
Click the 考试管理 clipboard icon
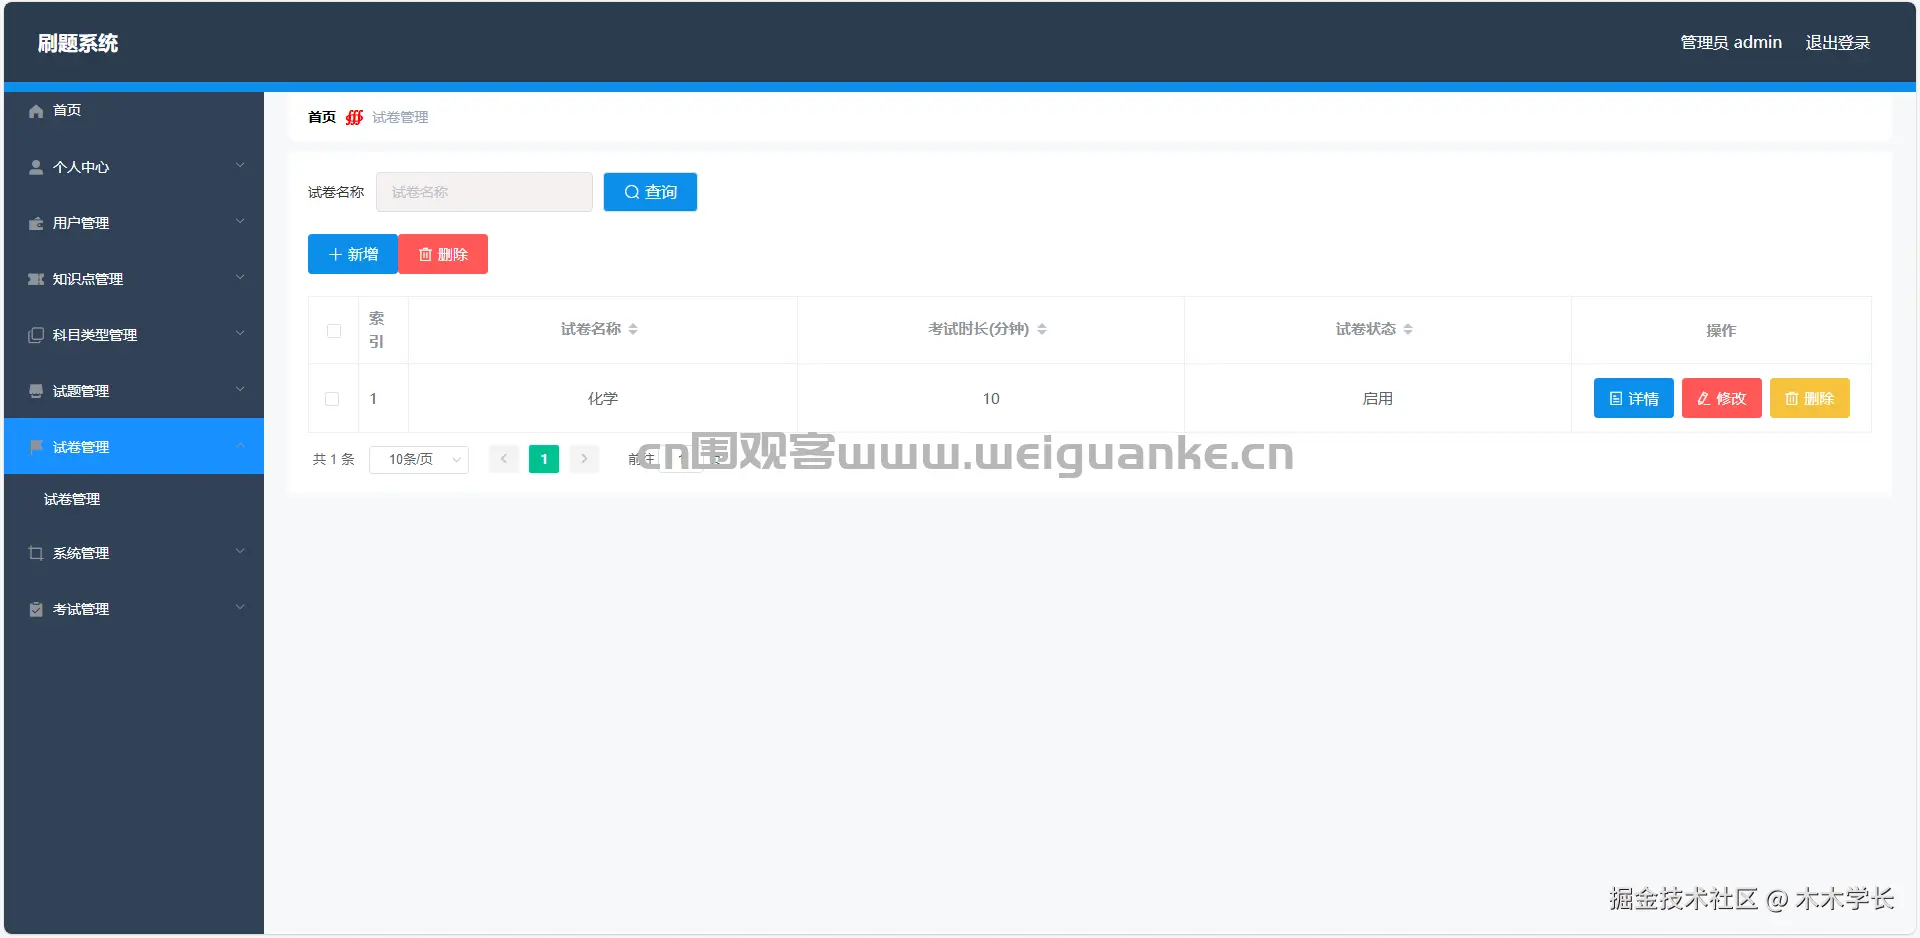pyautogui.click(x=36, y=609)
